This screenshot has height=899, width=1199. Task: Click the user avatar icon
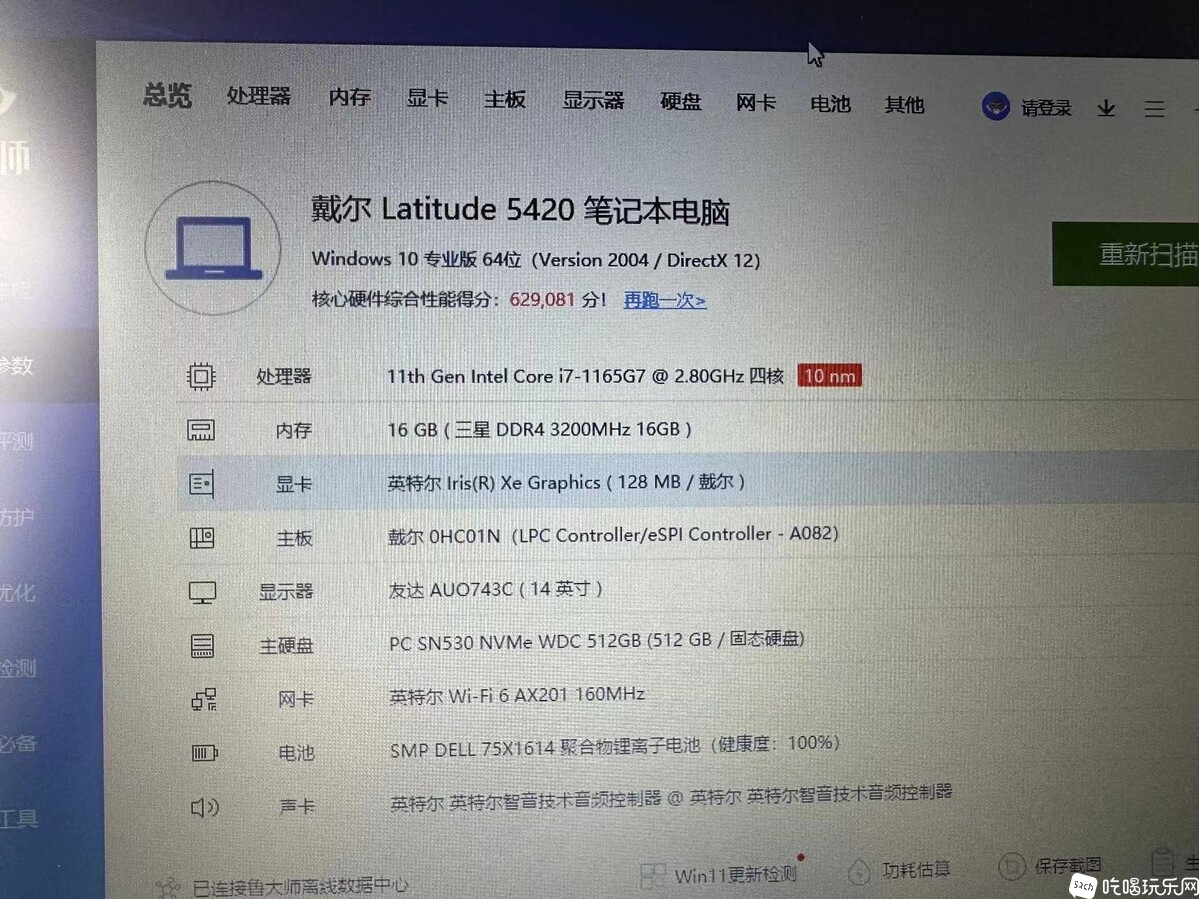[996, 106]
